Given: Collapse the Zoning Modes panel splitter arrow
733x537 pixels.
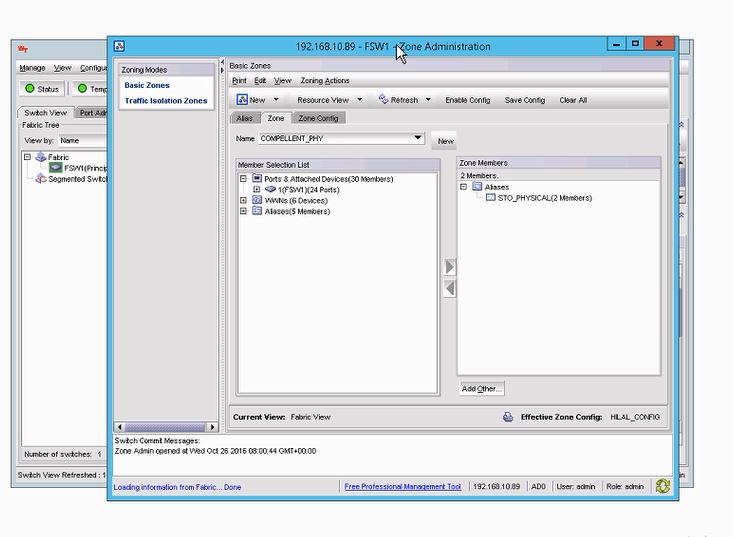Looking at the screenshot, I should [x=223, y=62].
